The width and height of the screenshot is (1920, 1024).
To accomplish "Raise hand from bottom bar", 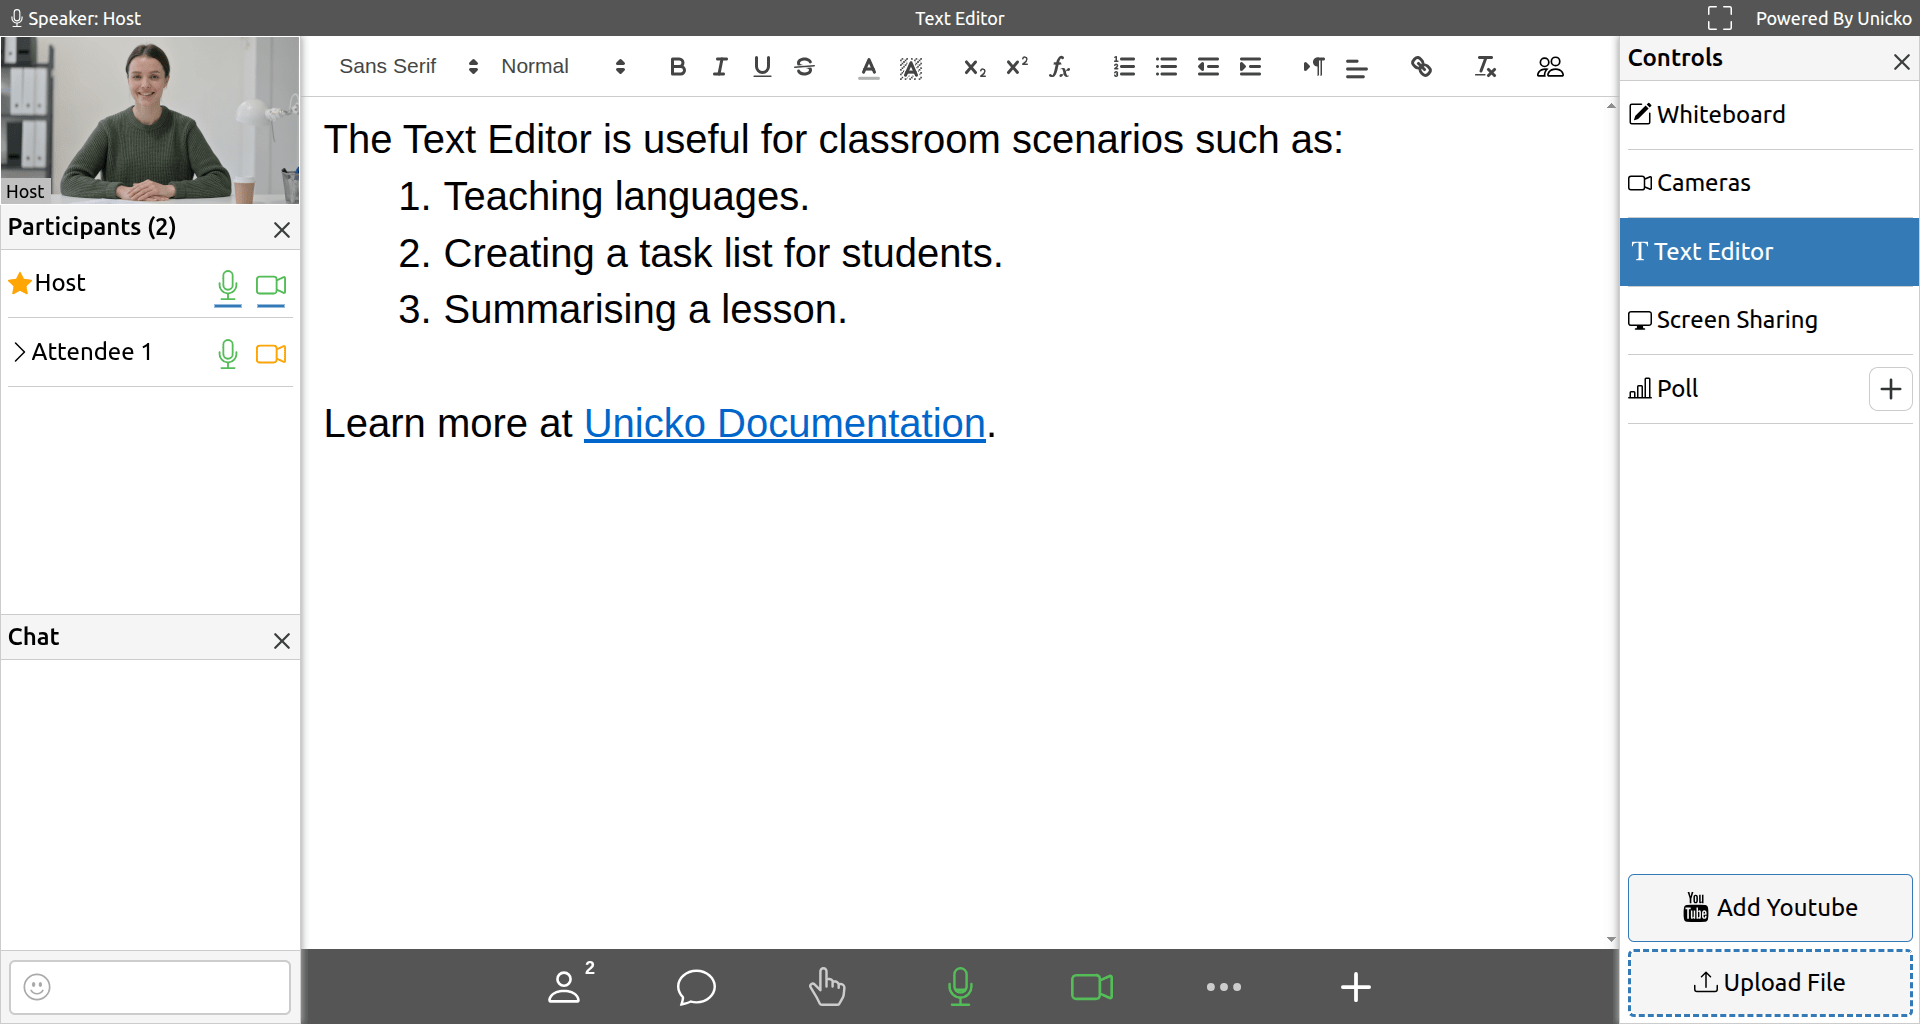I will click(x=827, y=987).
